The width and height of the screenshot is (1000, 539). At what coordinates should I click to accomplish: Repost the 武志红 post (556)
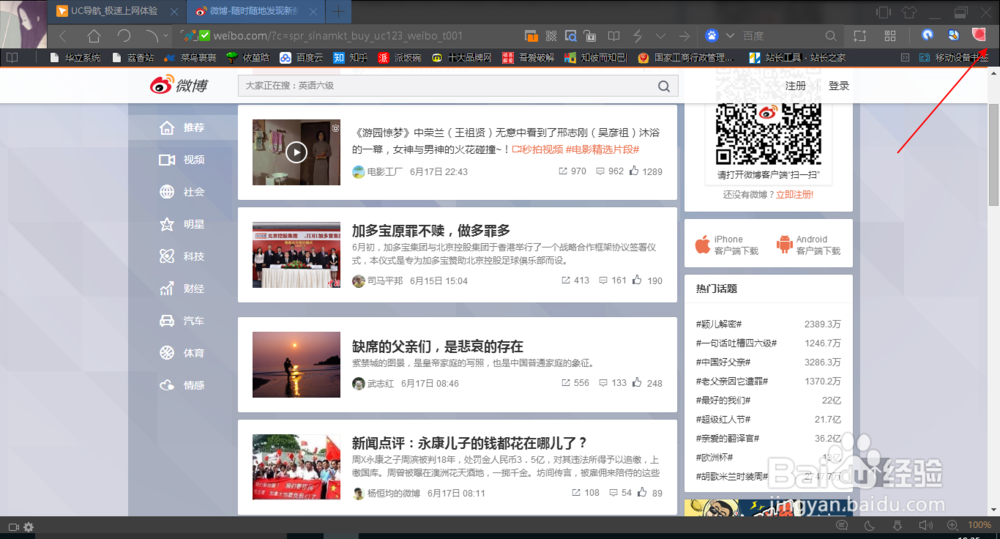click(575, 383)
